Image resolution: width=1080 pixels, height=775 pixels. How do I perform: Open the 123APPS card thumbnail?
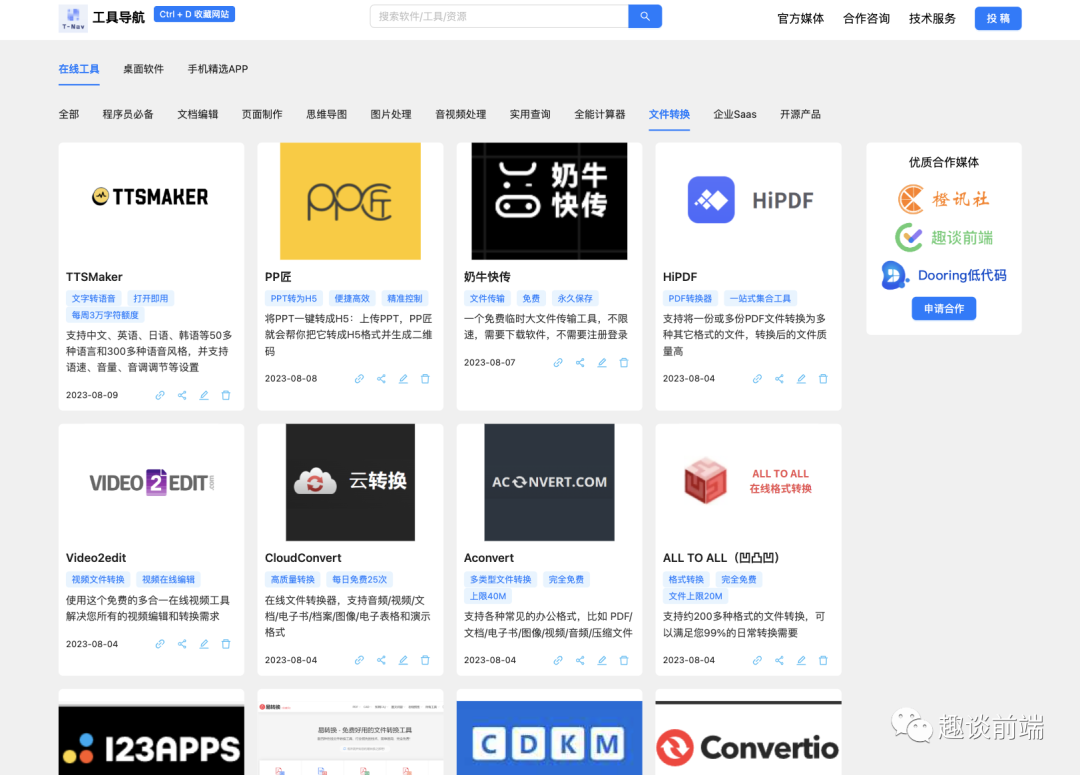[x=152, y=738]
